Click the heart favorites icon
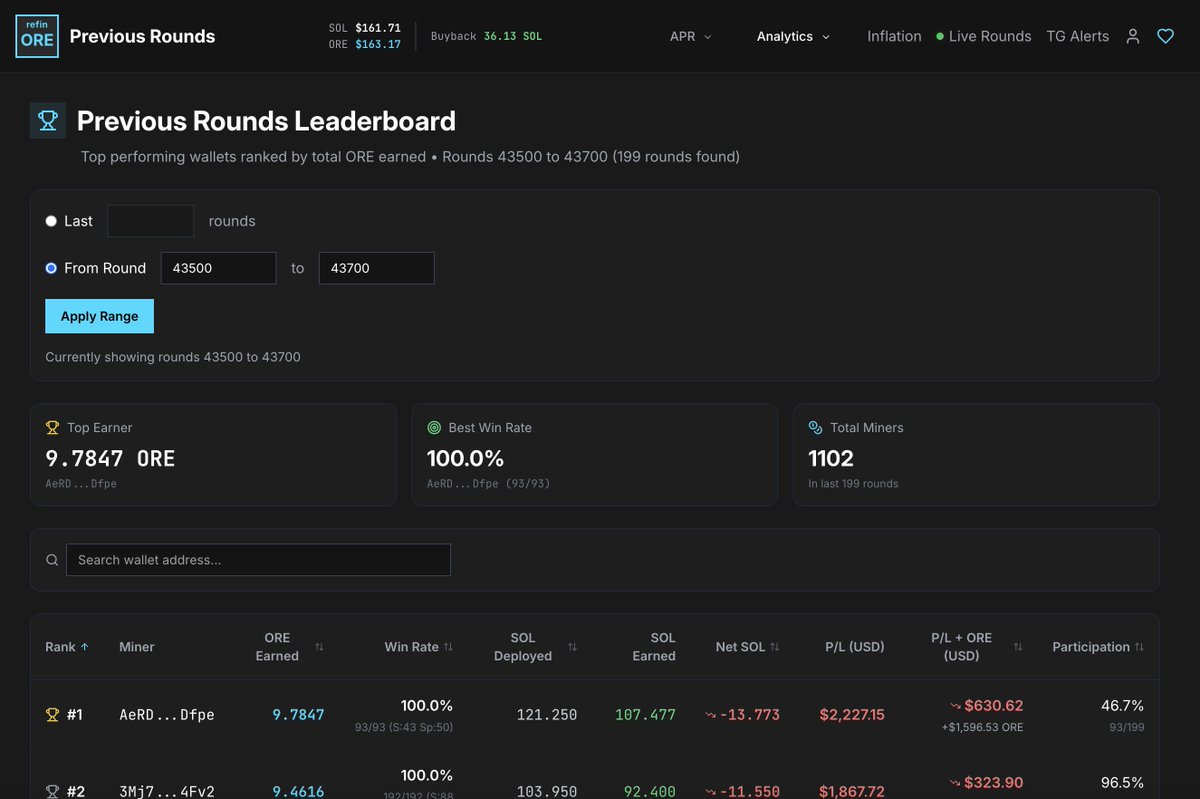The height and width of the screenshot is (799, 1200). 1165,36
